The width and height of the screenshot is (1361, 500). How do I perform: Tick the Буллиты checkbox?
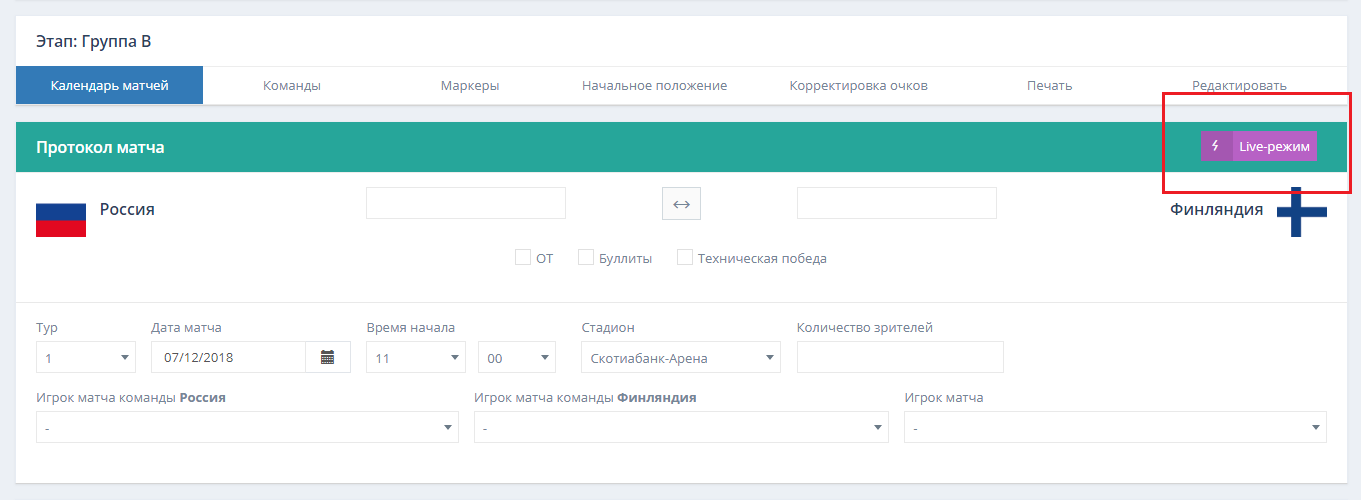coord(586,257)
